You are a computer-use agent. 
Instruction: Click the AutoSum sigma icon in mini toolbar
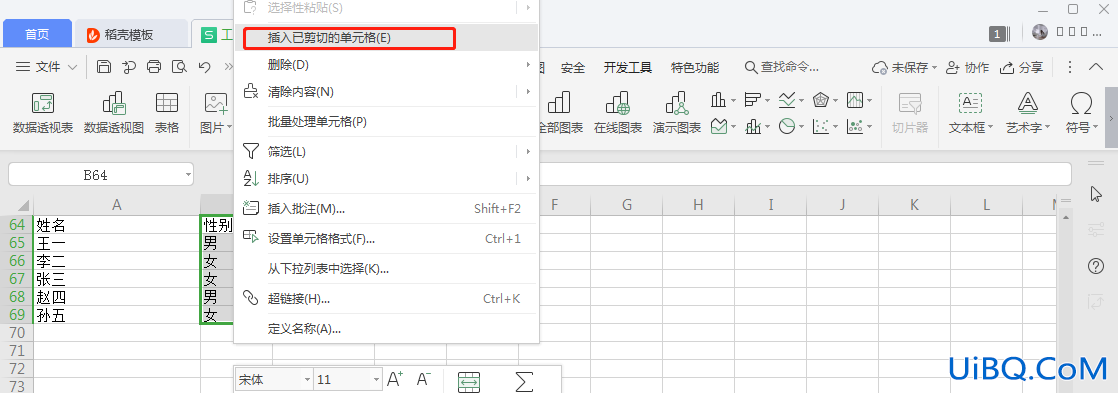tap(524, 381)
